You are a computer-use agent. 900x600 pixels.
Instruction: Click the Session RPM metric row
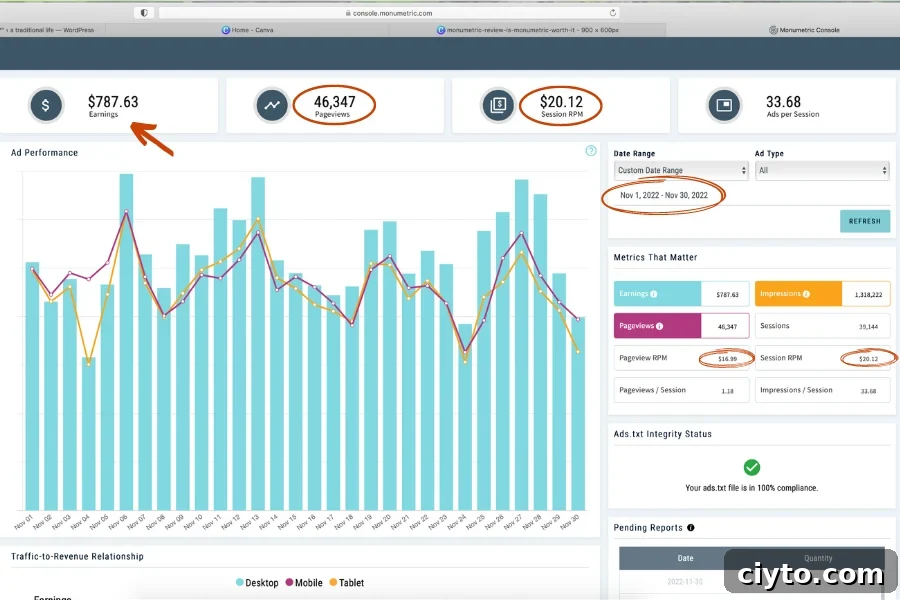pyautogui.click(x=822, y=358)
